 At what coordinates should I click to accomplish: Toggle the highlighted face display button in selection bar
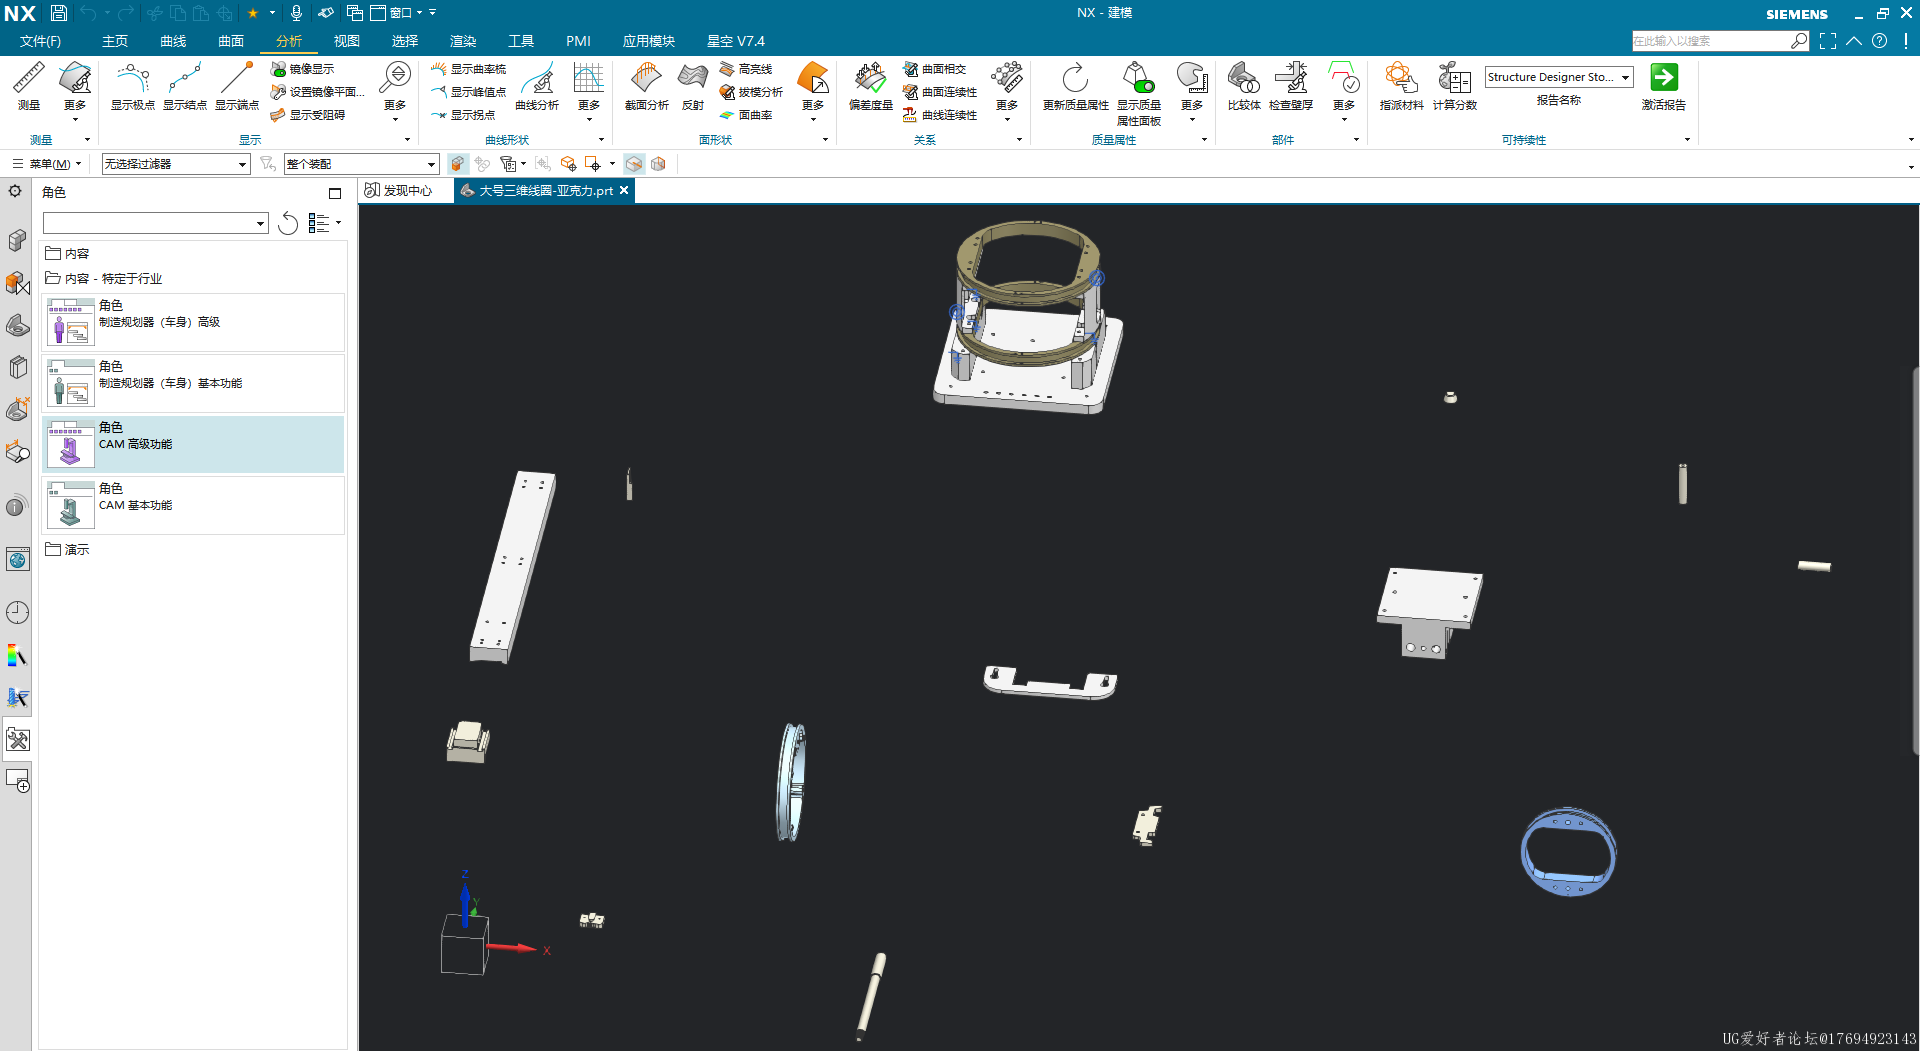tap(634, 164)
